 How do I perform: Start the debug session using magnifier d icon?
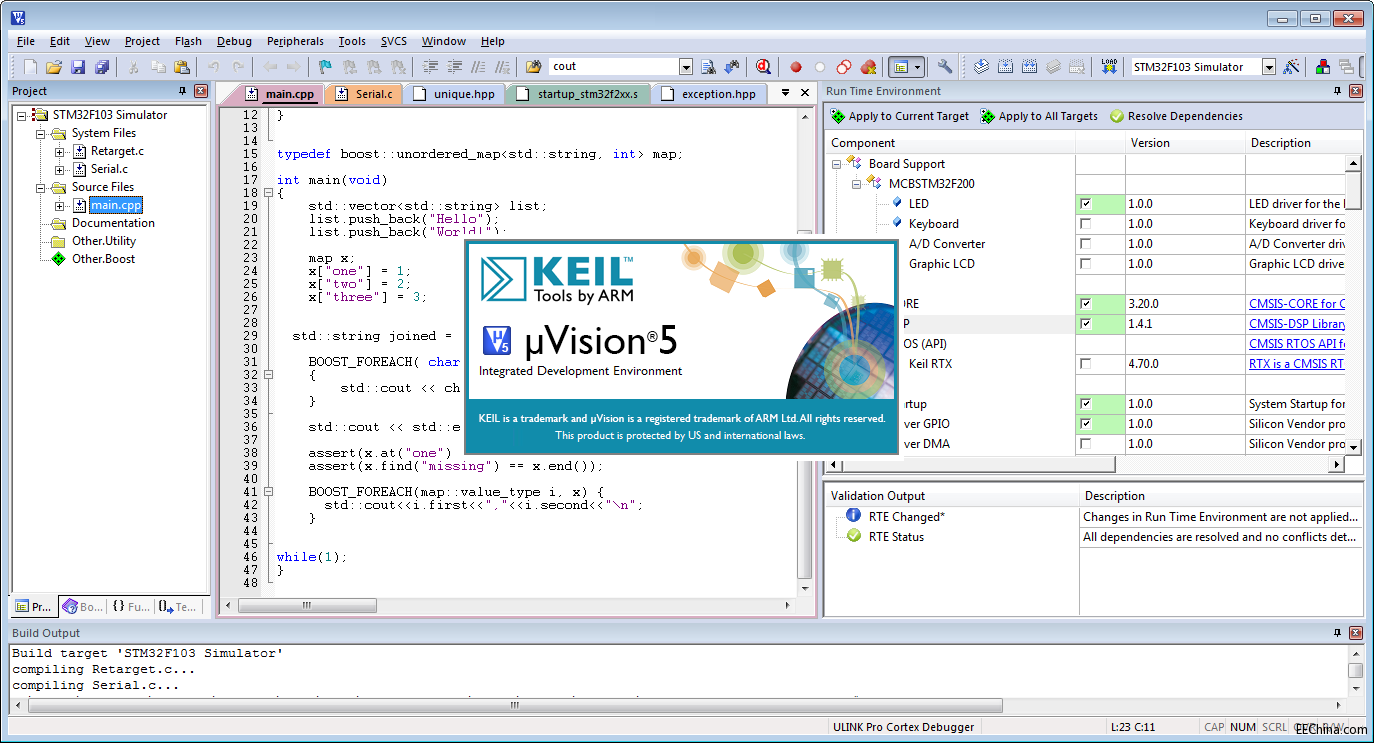pos(764,67)
